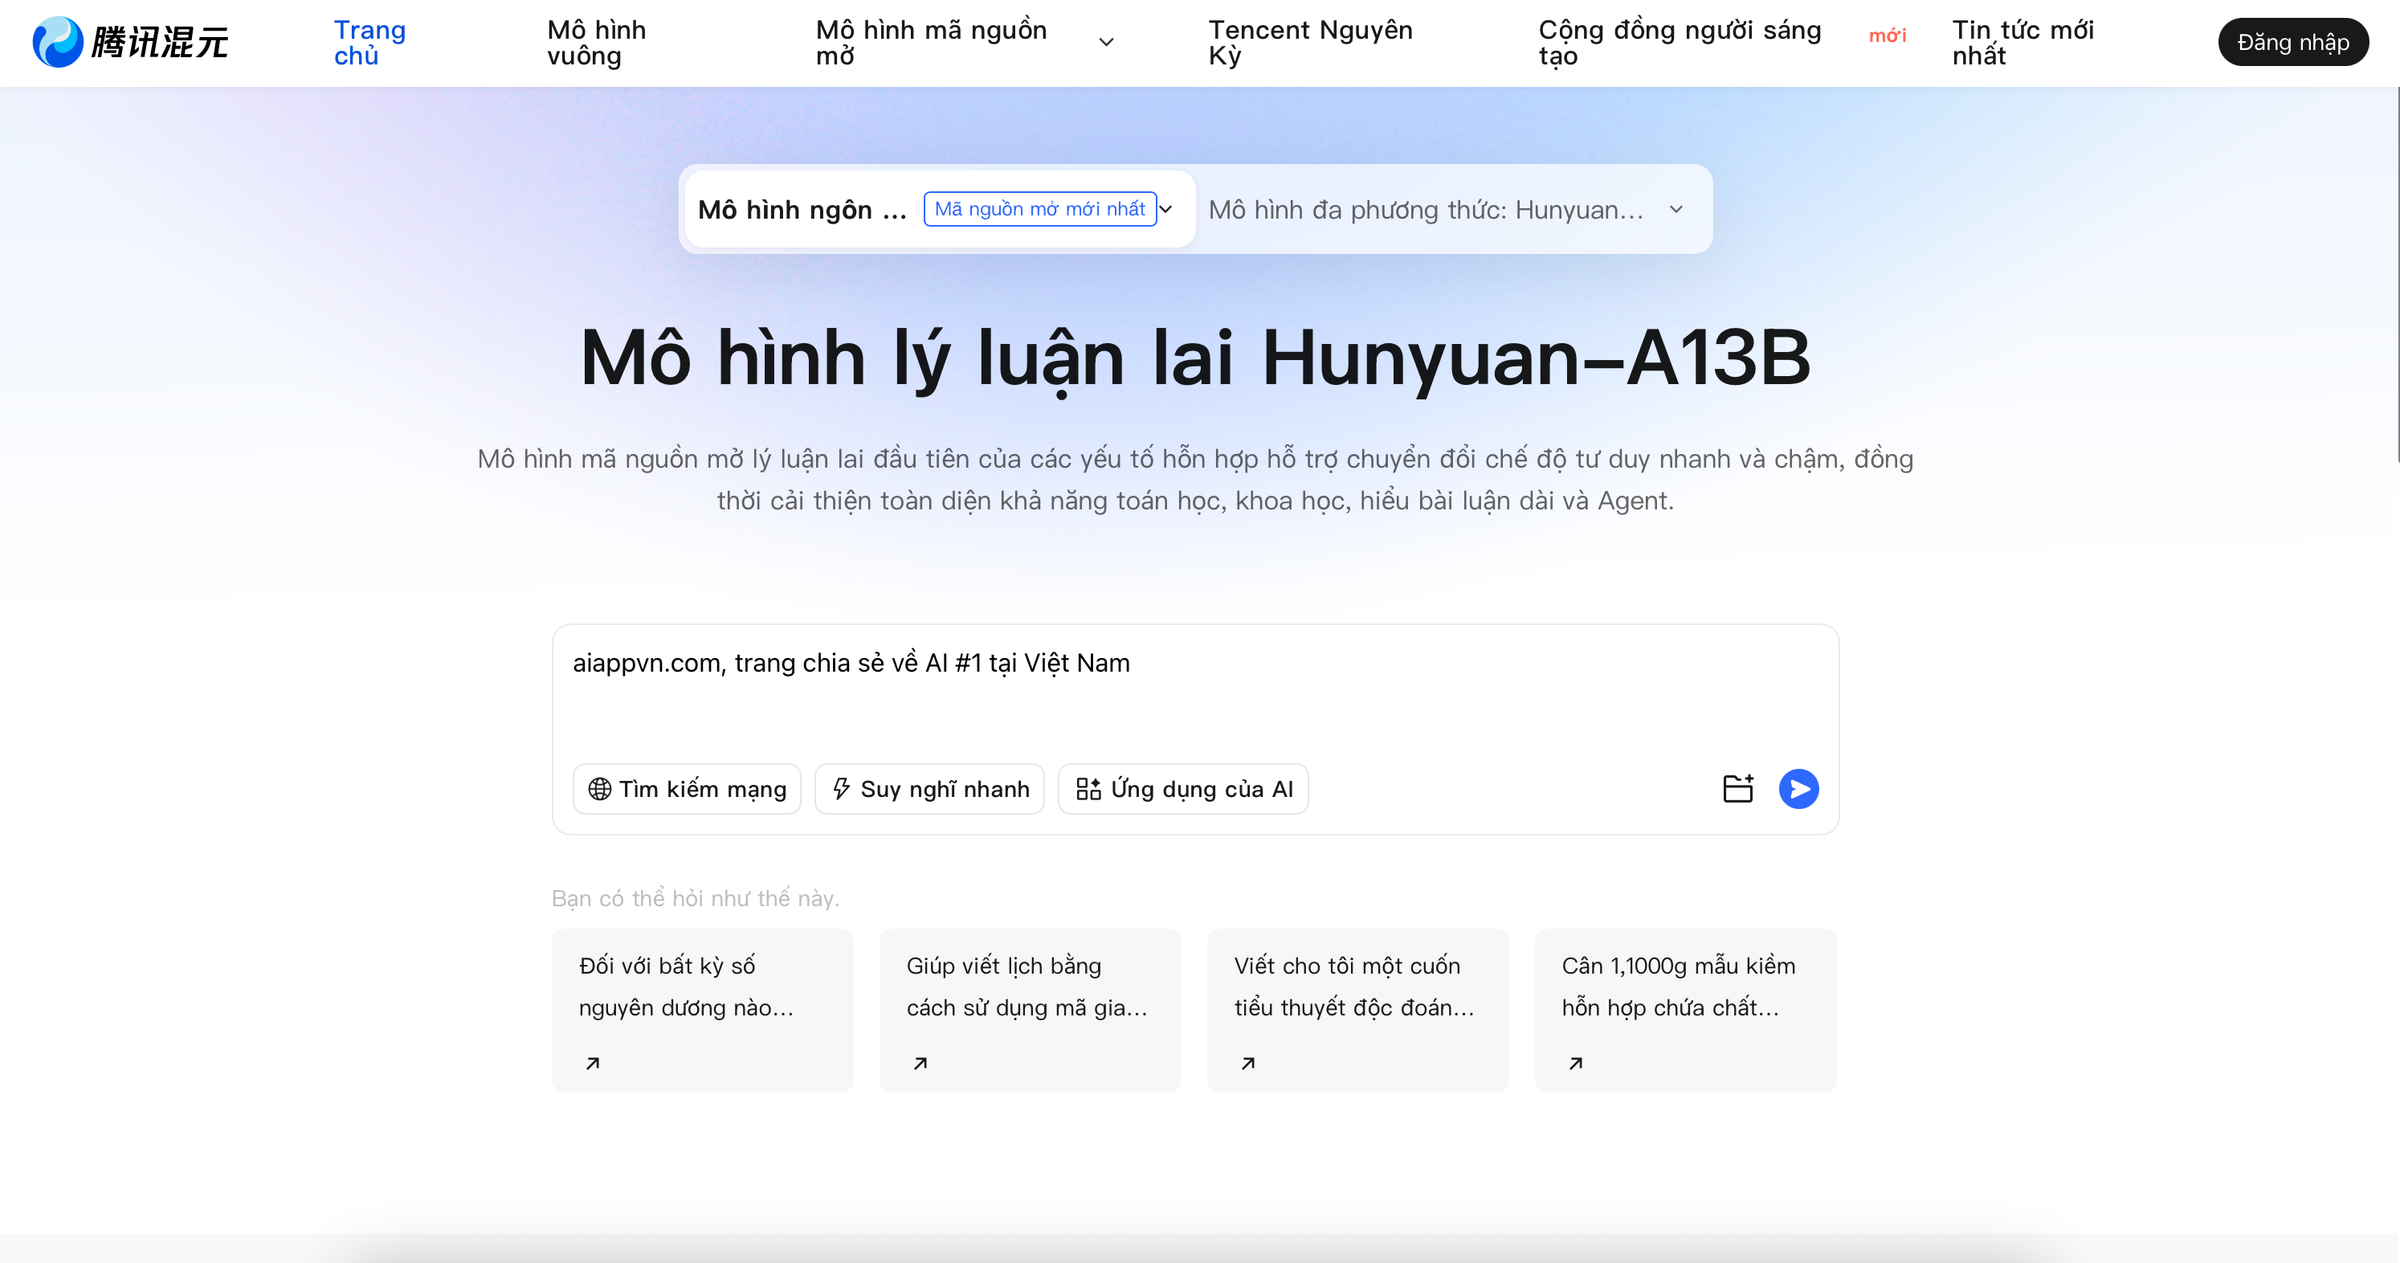Click the Tencent Hunyuan logo
The image size is (2400, 1263).
click(130, 42)
